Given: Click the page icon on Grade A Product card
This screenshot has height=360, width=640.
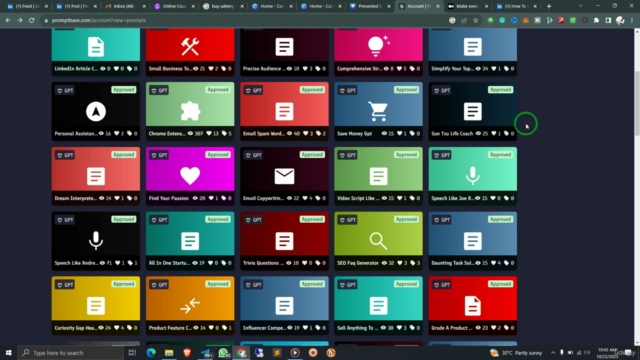Looking at the screenshot, I should [472, 306].
